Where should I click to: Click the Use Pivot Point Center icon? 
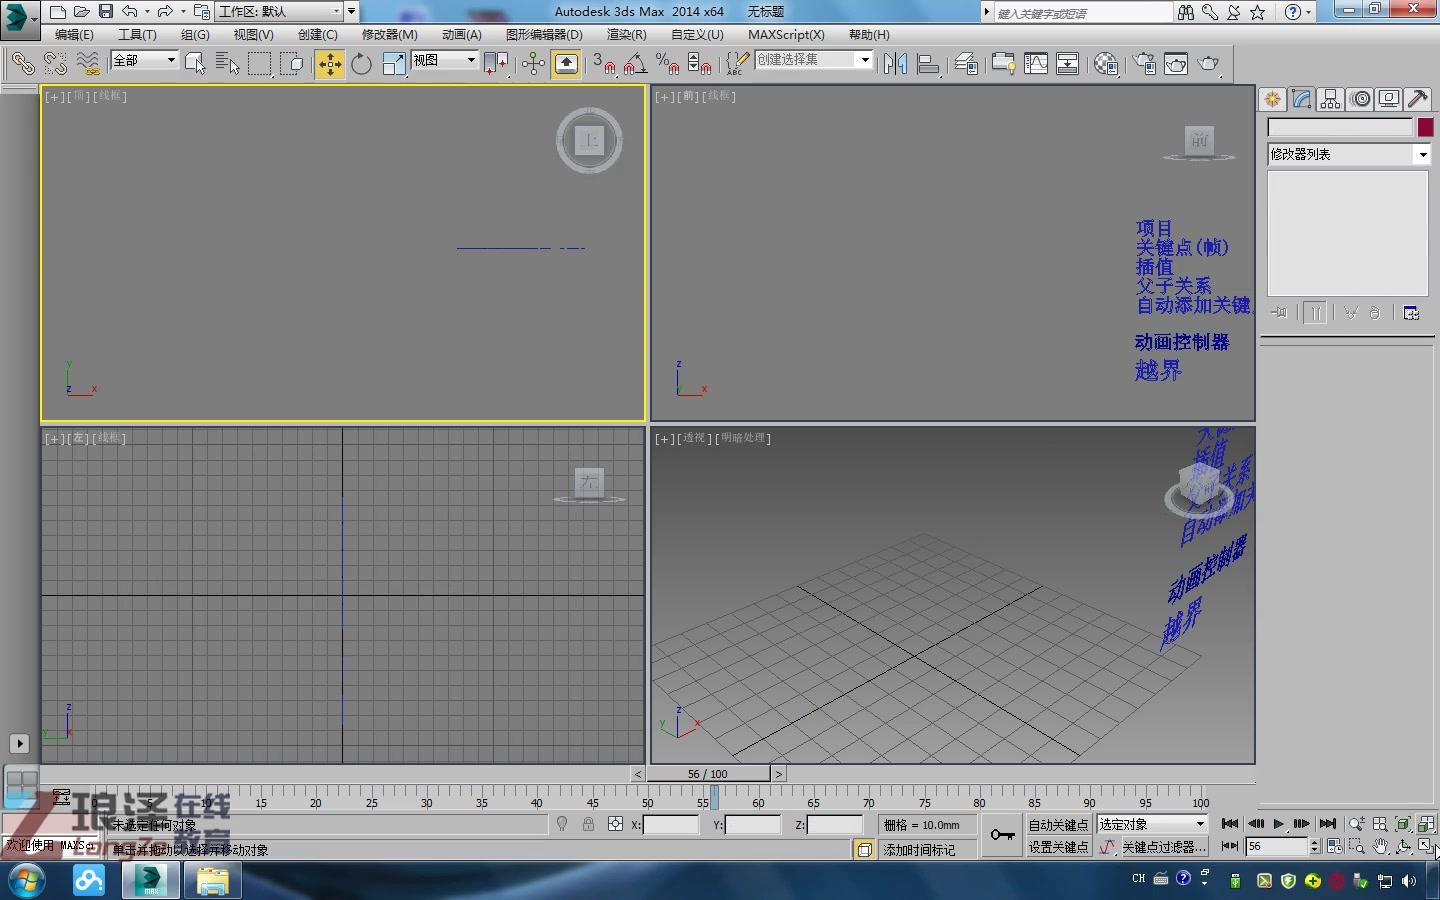[495, 64]
